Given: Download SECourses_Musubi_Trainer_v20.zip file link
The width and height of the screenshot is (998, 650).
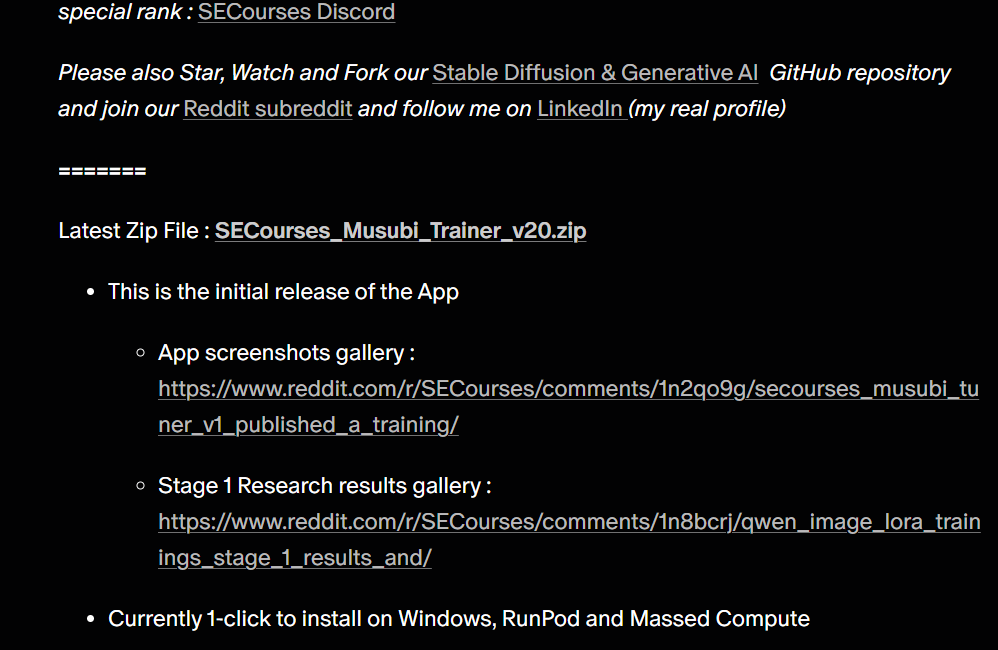Looking at the screenshot, I should pyautogui.click(x=400, y=231).
